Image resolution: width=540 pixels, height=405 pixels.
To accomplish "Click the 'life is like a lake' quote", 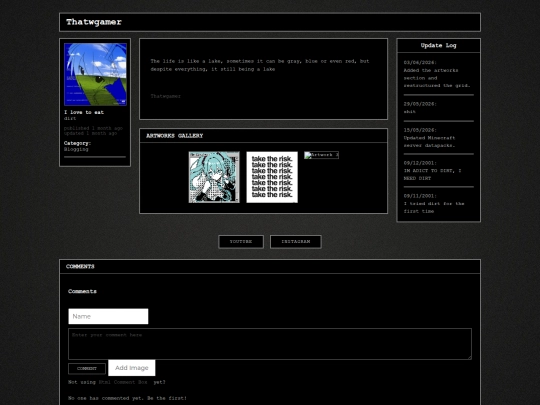I will coord(260,65).
